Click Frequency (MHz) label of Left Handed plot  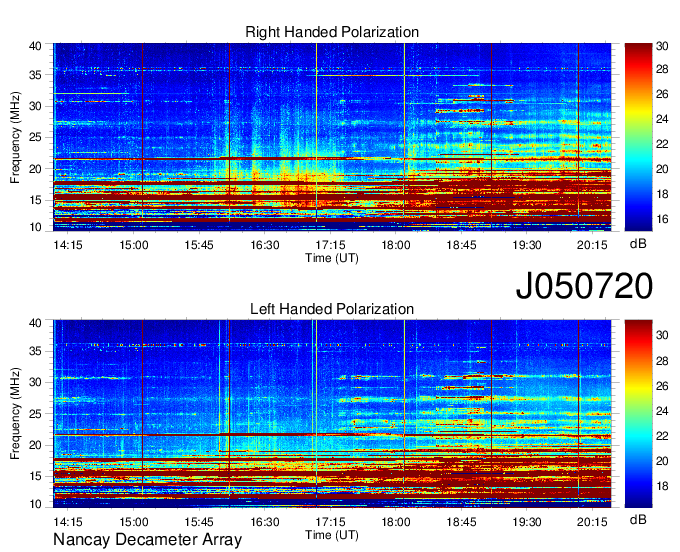pyautogui.click(x=15, y=414)
